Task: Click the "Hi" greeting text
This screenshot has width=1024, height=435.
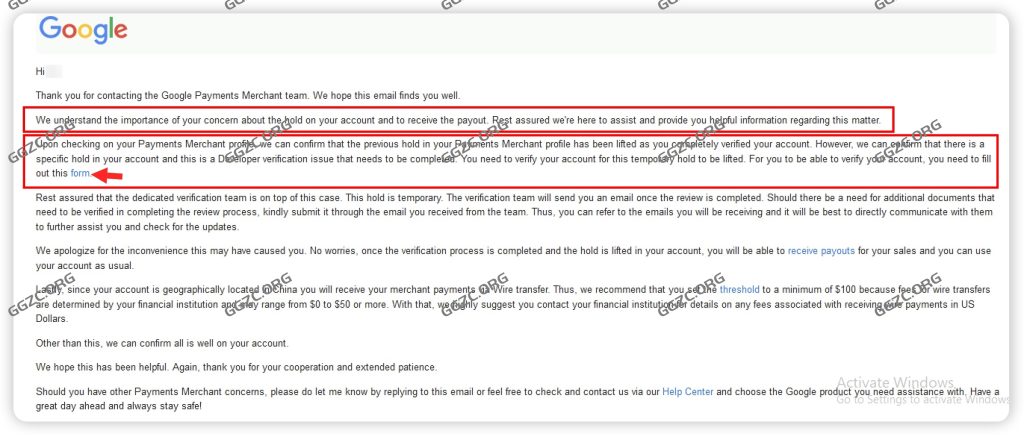Action: [x=40, y=71]
